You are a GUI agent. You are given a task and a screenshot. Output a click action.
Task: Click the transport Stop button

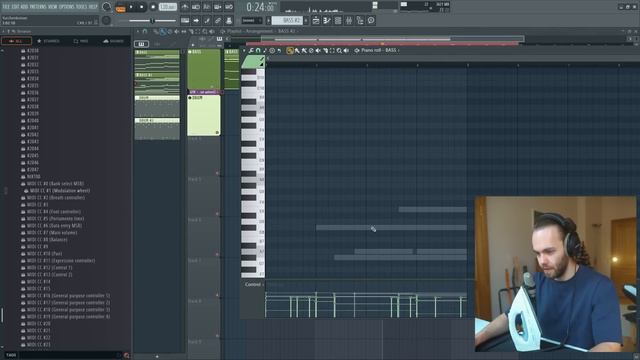pos(142,7)
